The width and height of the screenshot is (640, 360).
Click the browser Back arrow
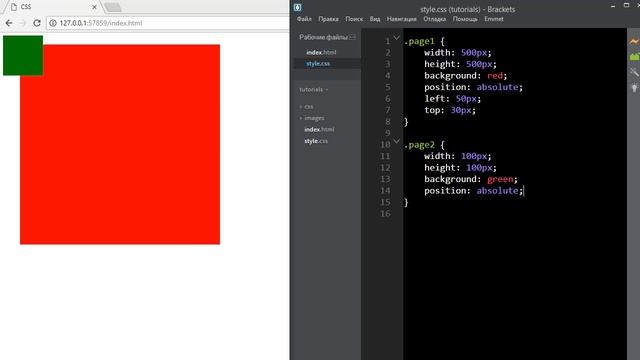9,23
